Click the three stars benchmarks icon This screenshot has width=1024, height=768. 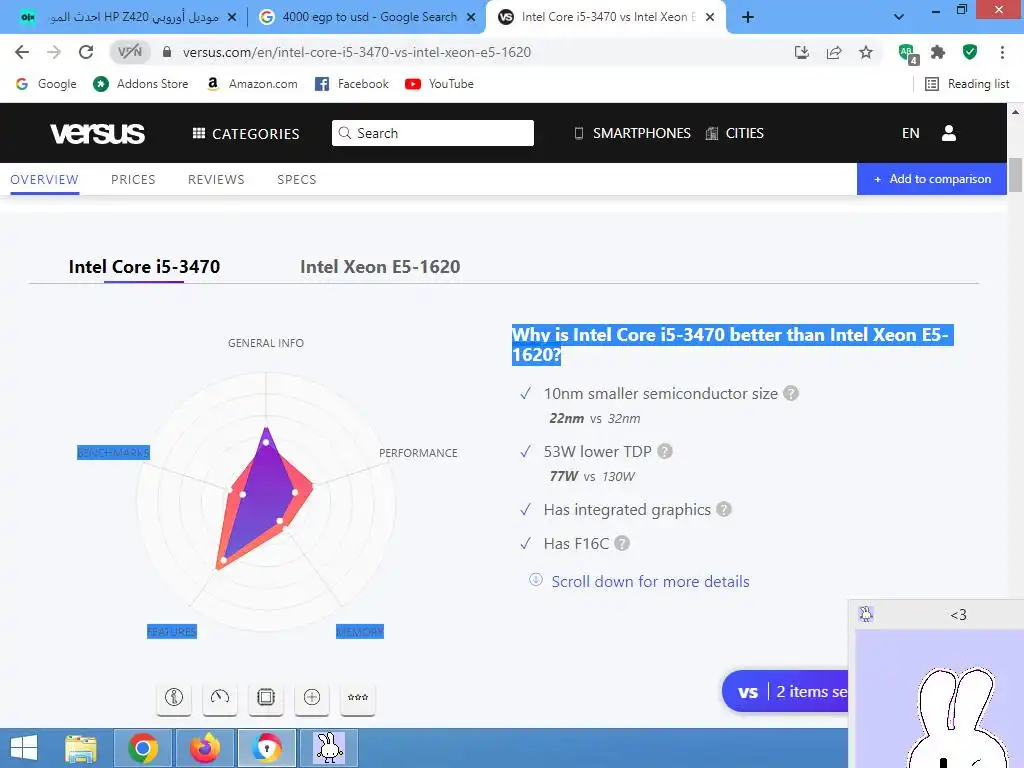[358, 697]
